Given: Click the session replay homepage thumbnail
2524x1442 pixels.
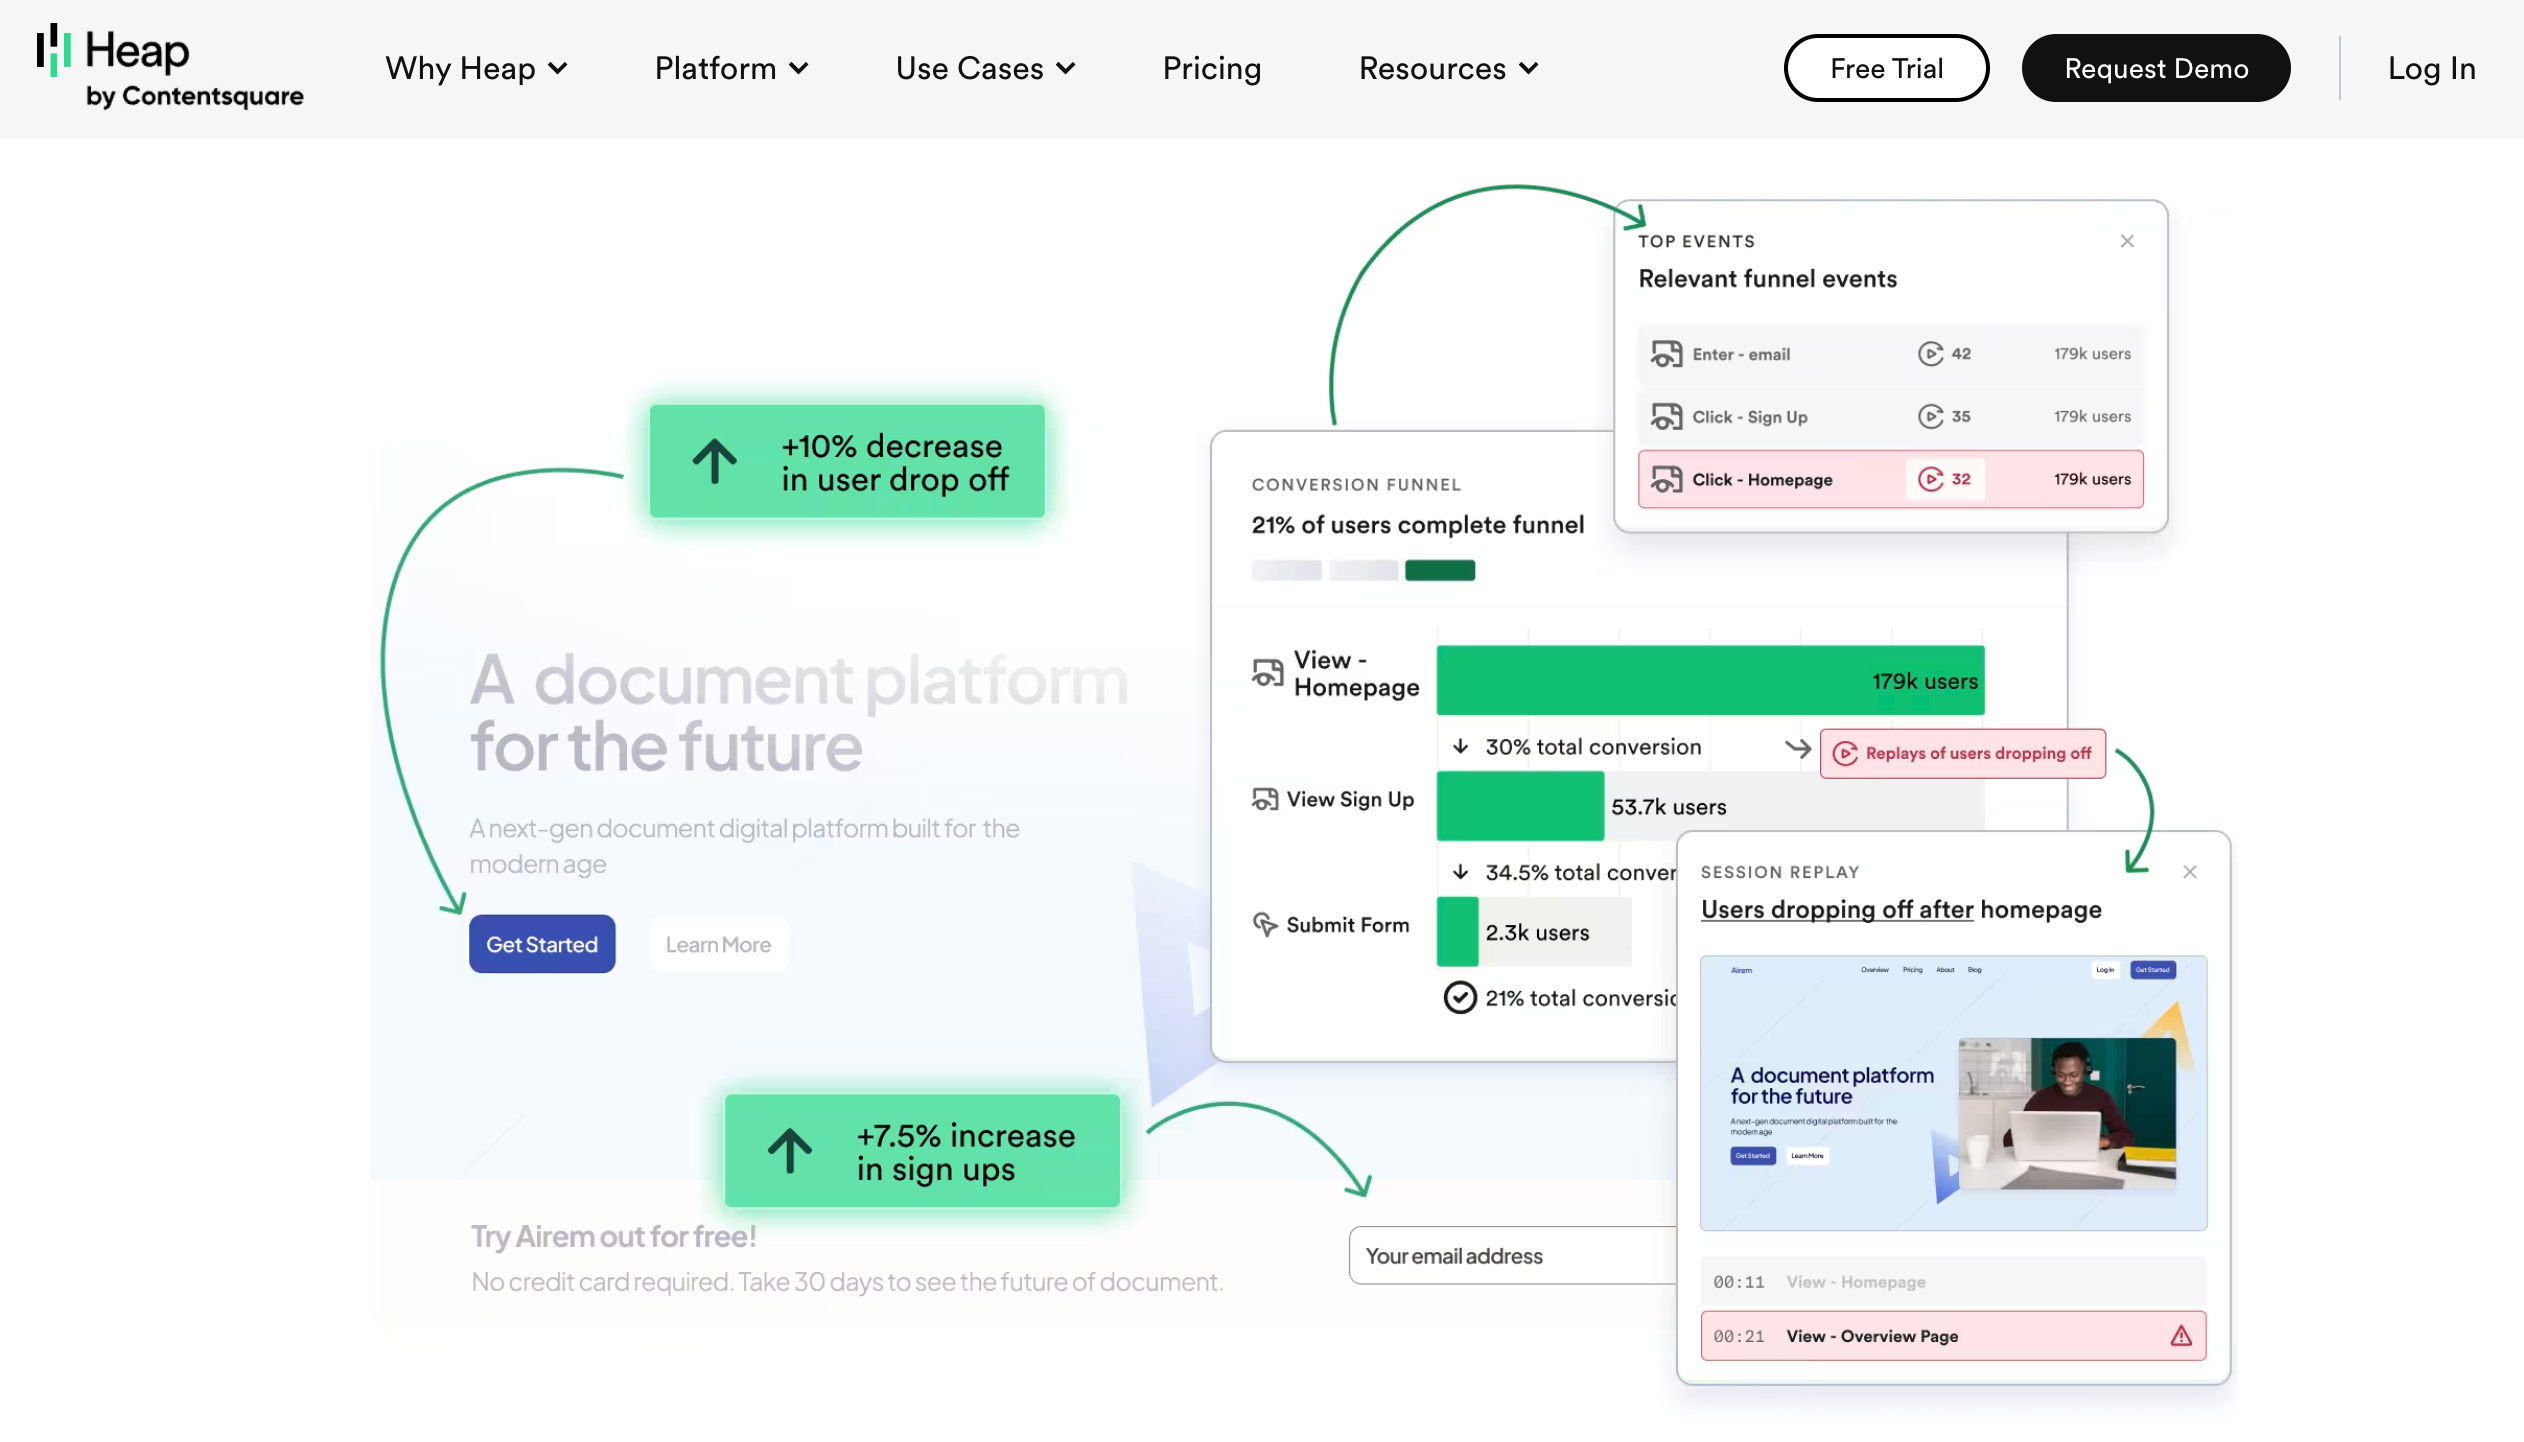Looking at the screenshot, I should pos(1953,1093).
